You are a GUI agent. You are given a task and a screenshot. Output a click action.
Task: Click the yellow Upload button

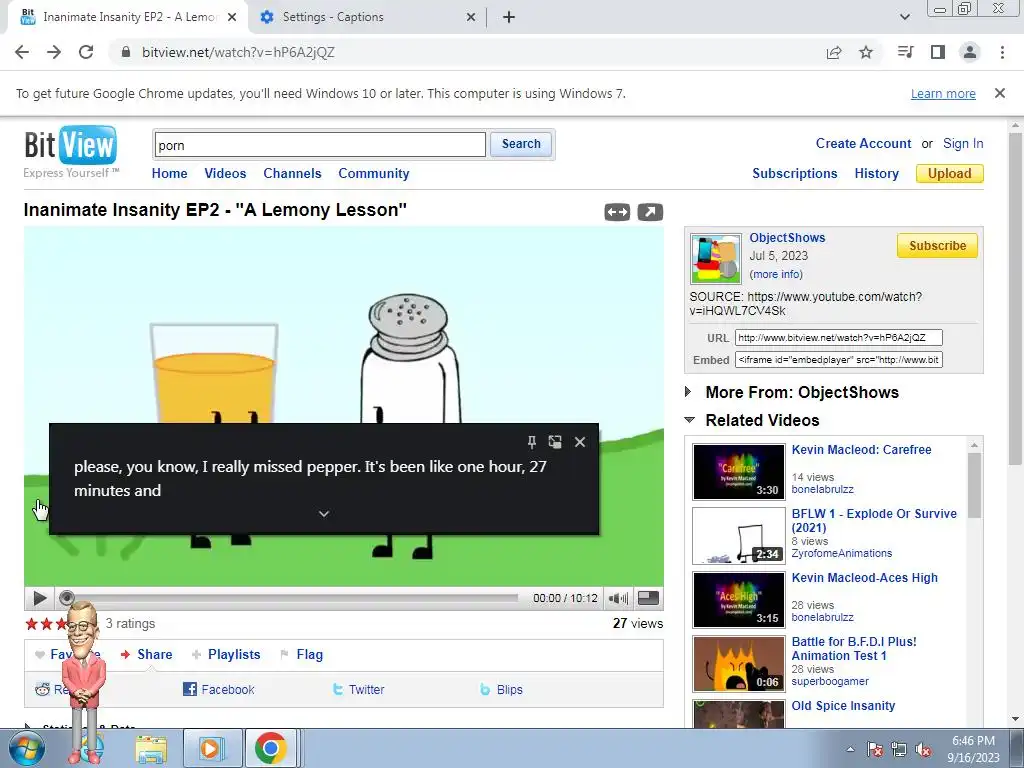click(950, 174)
